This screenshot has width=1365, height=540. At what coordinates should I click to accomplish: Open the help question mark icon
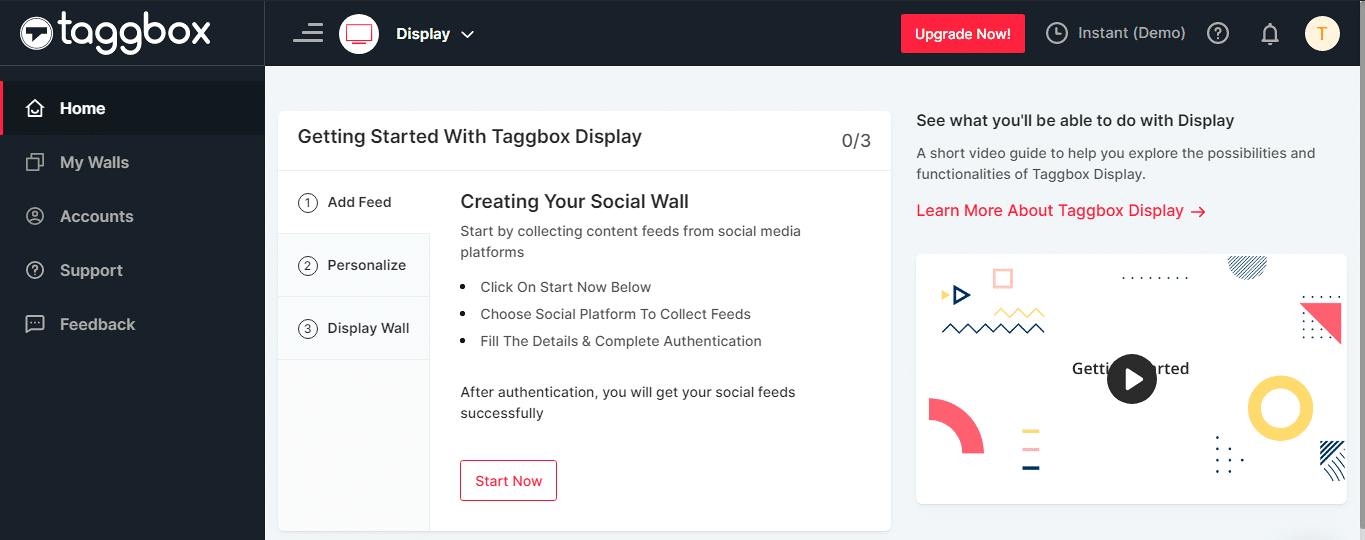1218,33
